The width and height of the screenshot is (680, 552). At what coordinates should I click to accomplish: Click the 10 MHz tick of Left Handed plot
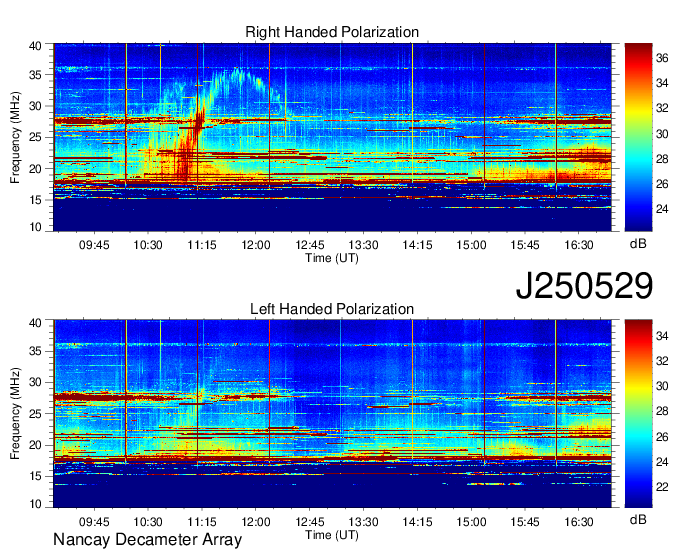(35, 503)
